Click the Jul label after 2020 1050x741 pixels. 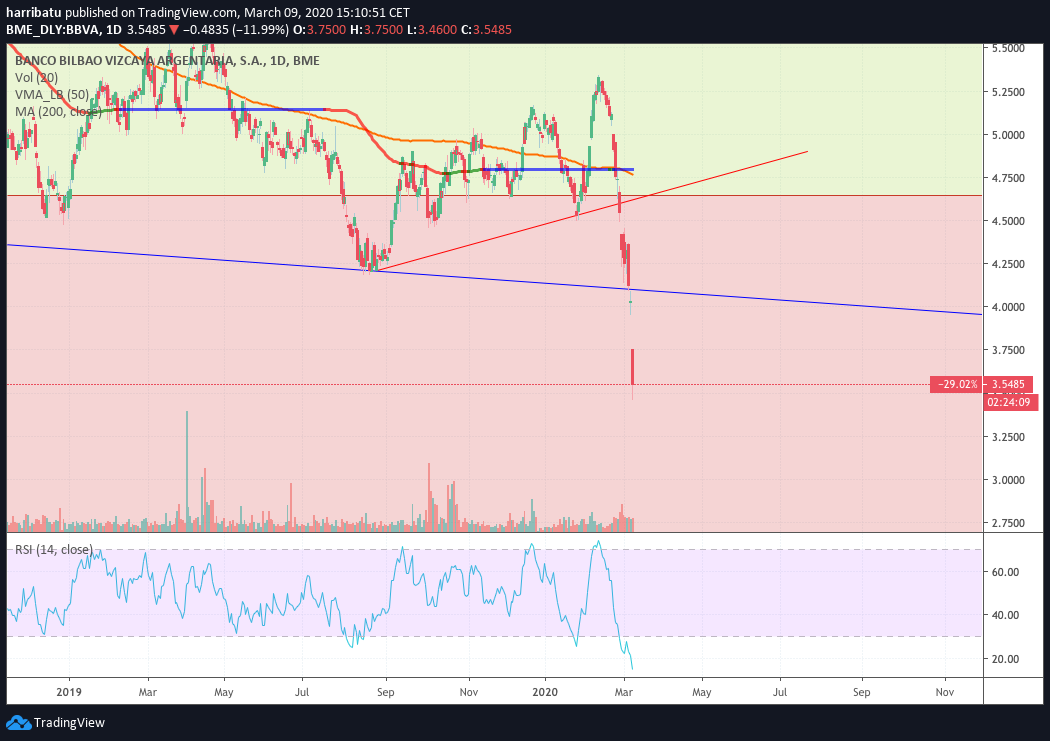point(779,692)
